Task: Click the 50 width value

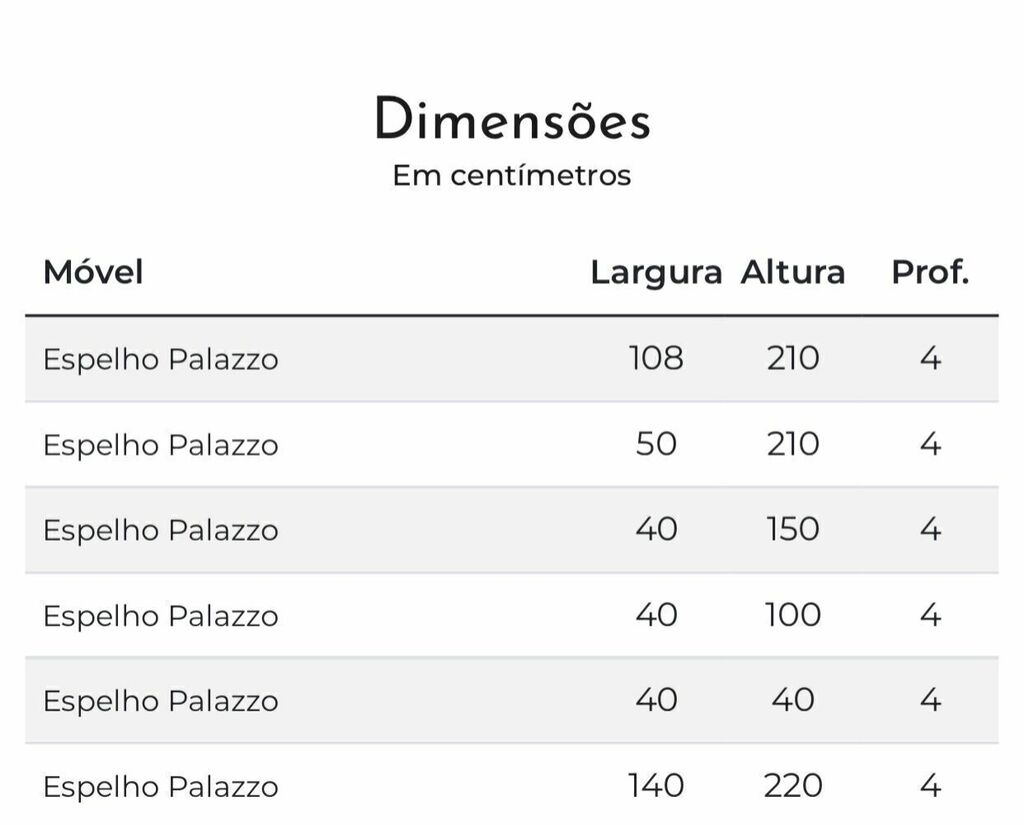Action: coord(656,444)
